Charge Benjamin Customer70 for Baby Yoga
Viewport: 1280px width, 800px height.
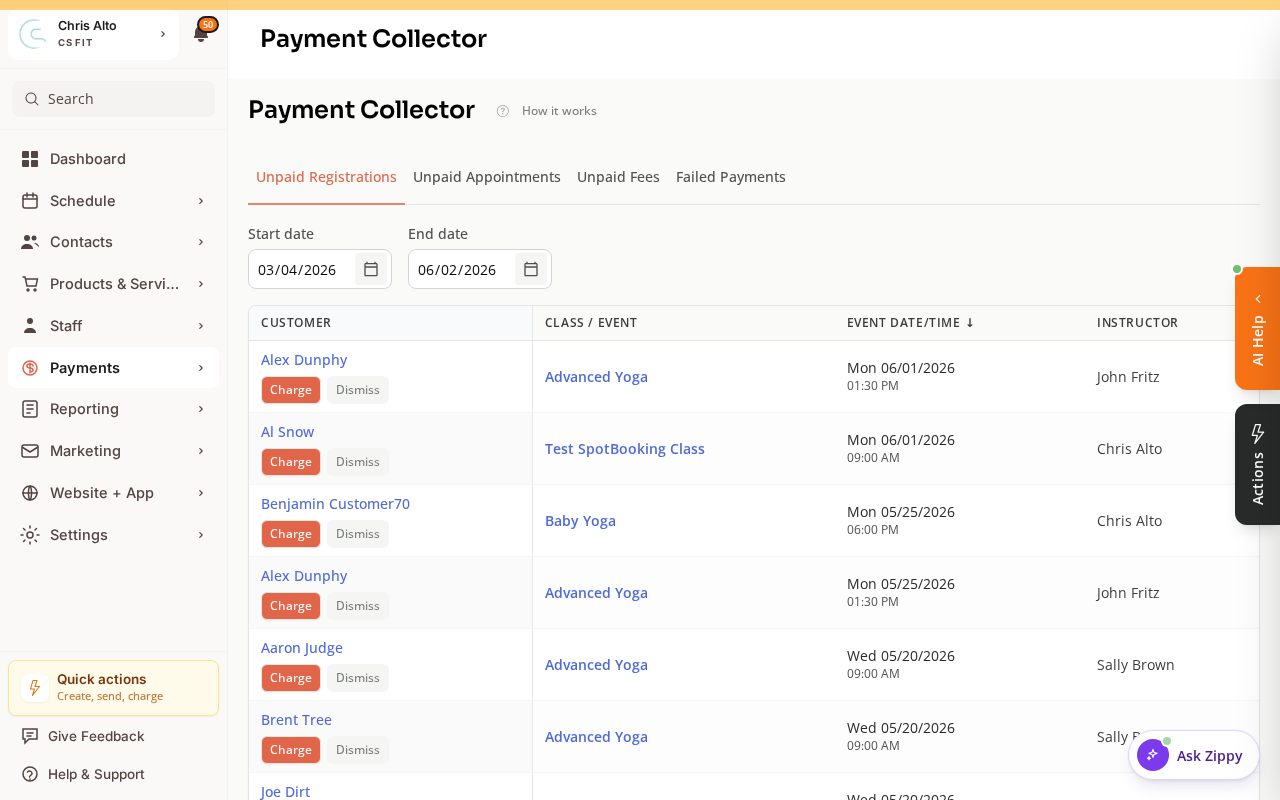coord(291,534)
